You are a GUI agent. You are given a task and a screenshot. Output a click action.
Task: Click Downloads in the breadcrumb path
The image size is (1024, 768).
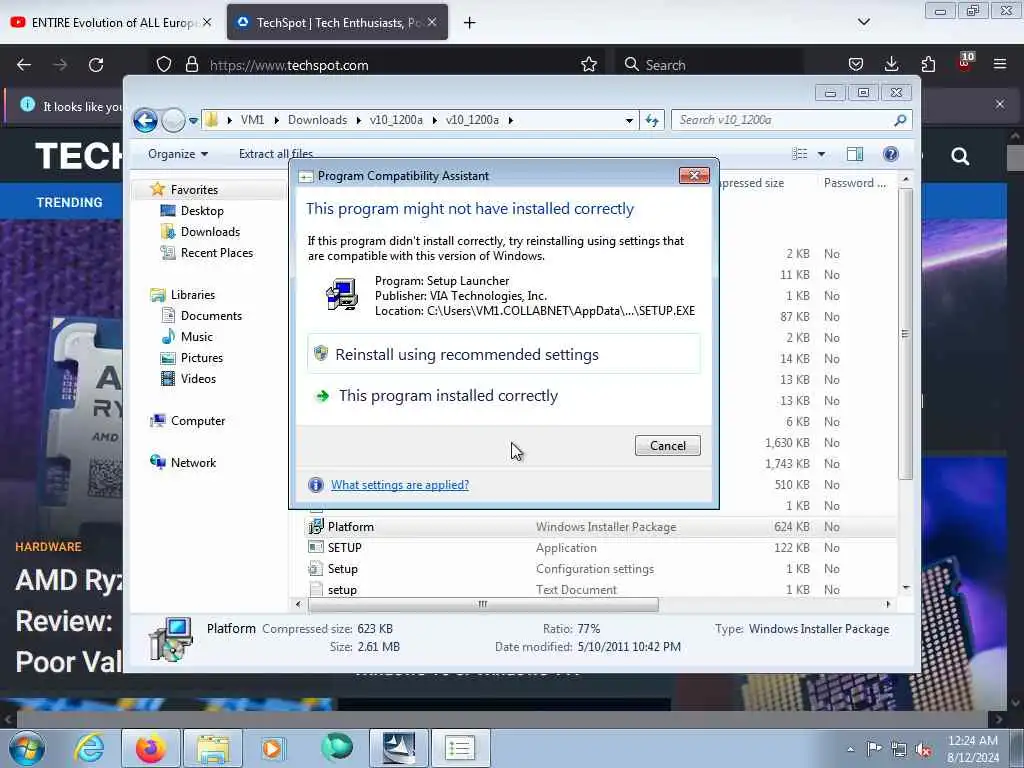click(x=317, y=120)
